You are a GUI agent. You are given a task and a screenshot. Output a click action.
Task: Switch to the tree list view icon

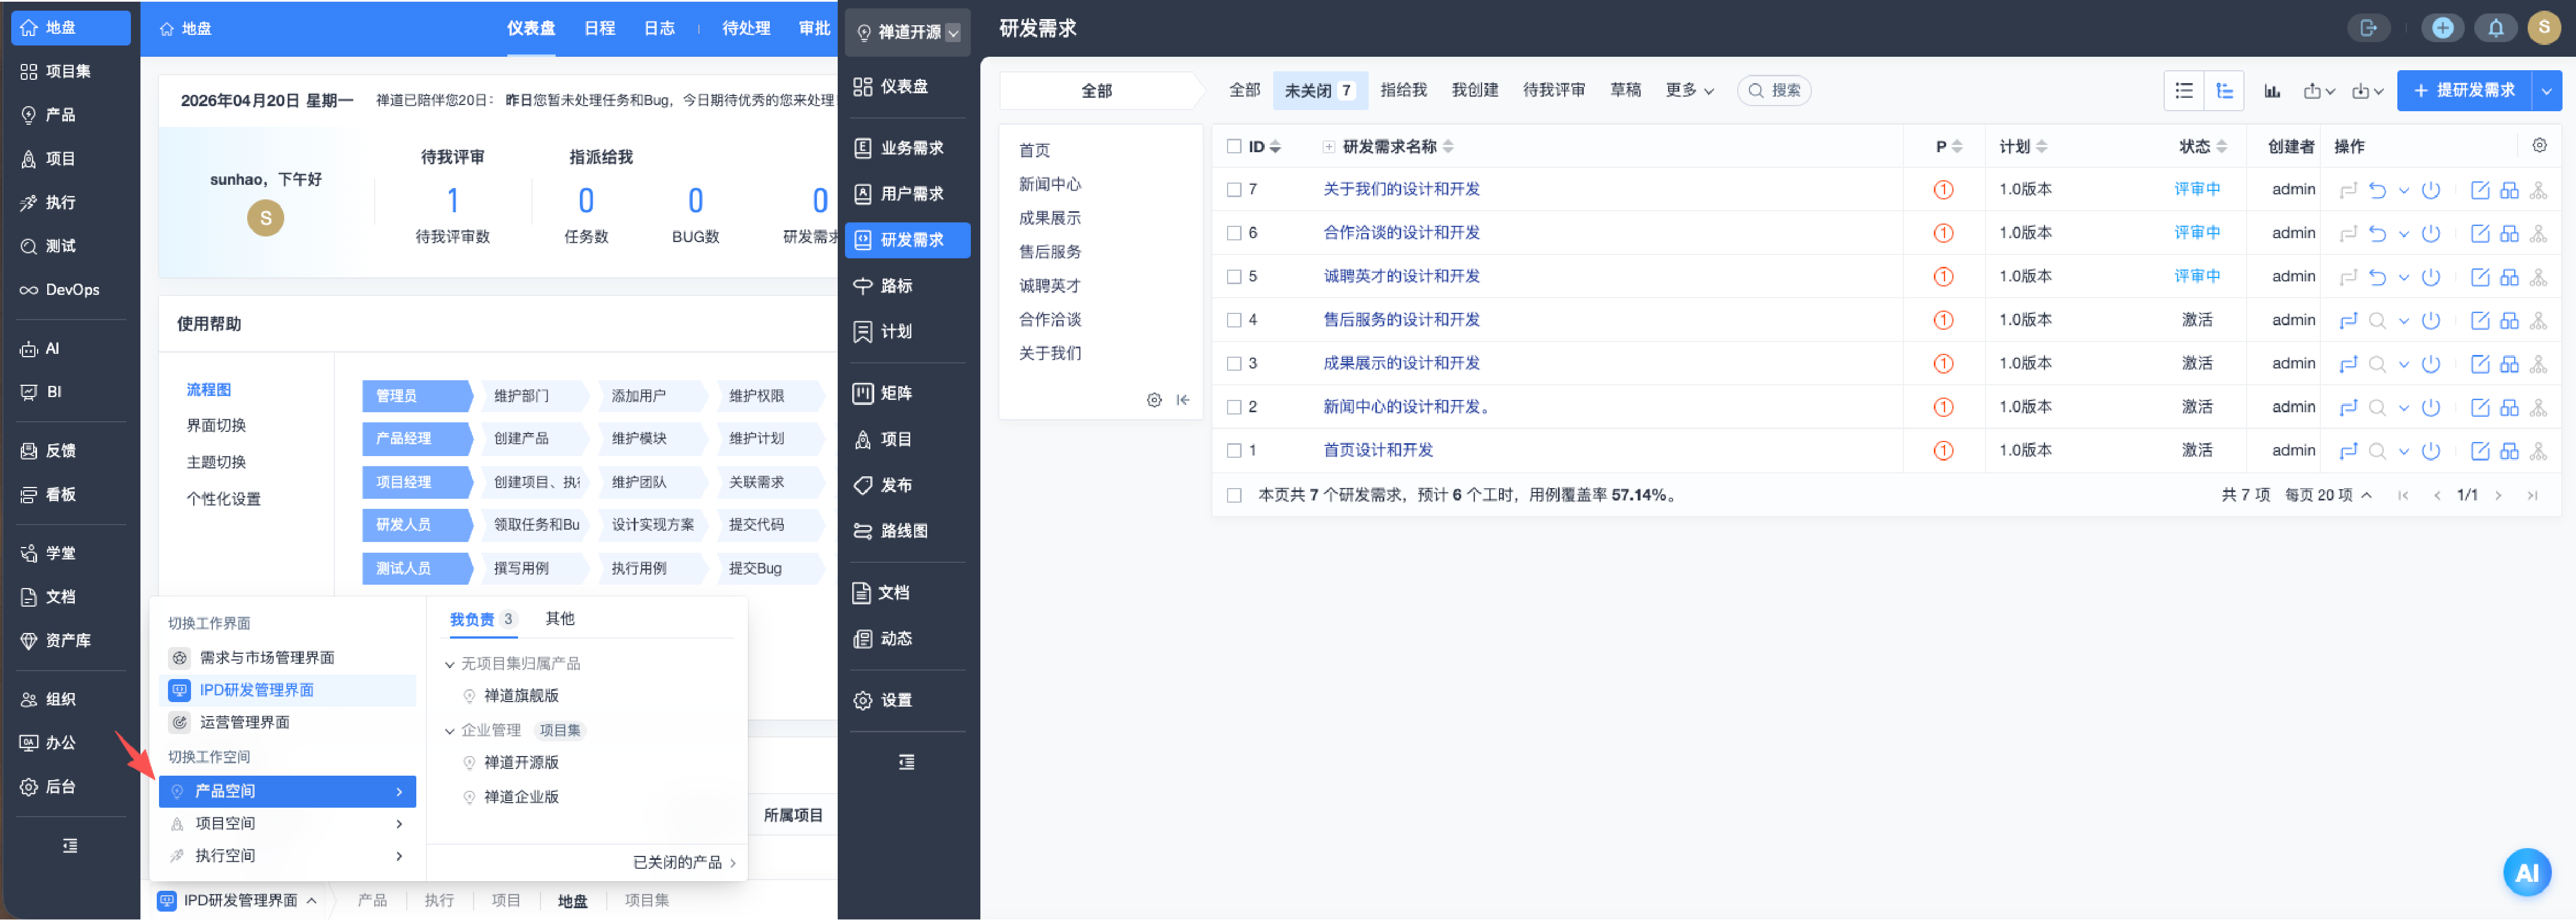pyautogui.click(x=2224, y=90)
